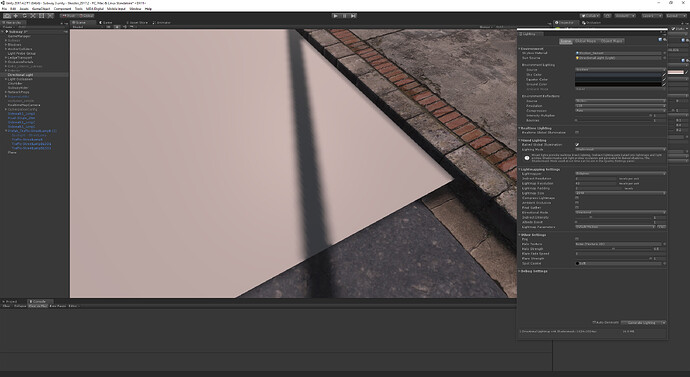690x377 pixels.
Task: Open the Lightmap Size dropdown
Action: pyautogui.click(x=620, y=193)
